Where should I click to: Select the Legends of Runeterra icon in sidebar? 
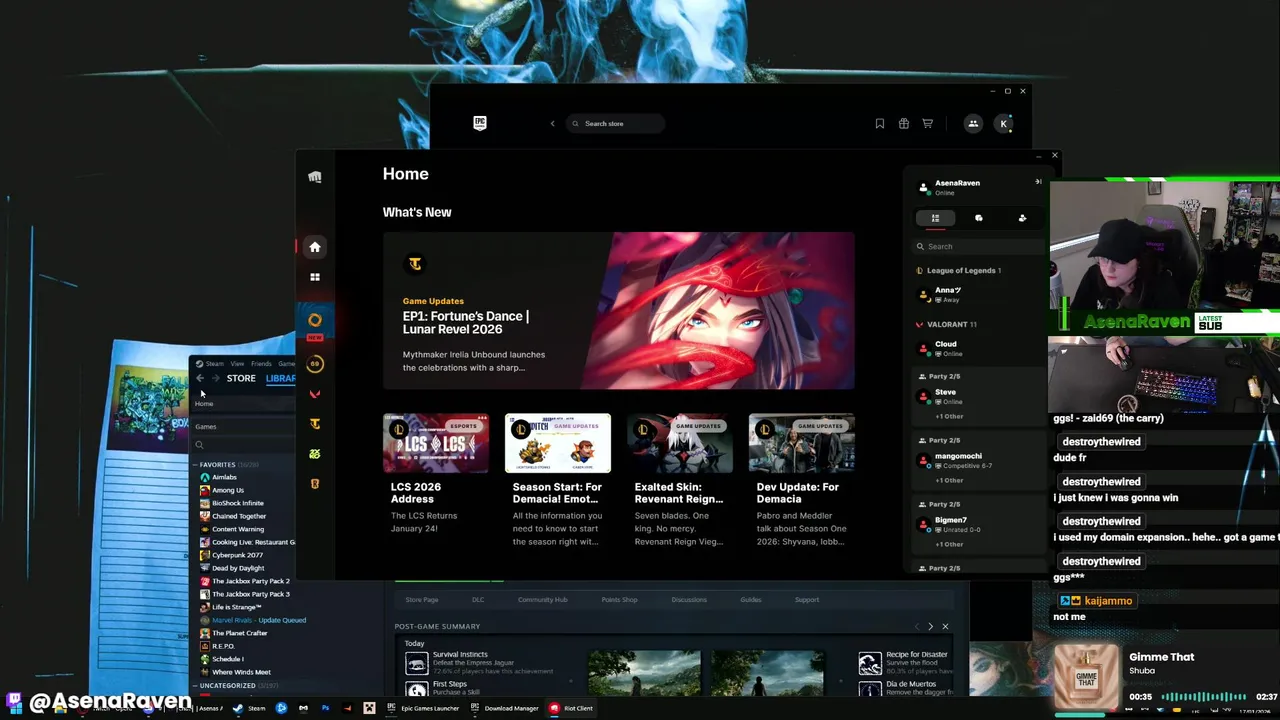pos(315,484)
